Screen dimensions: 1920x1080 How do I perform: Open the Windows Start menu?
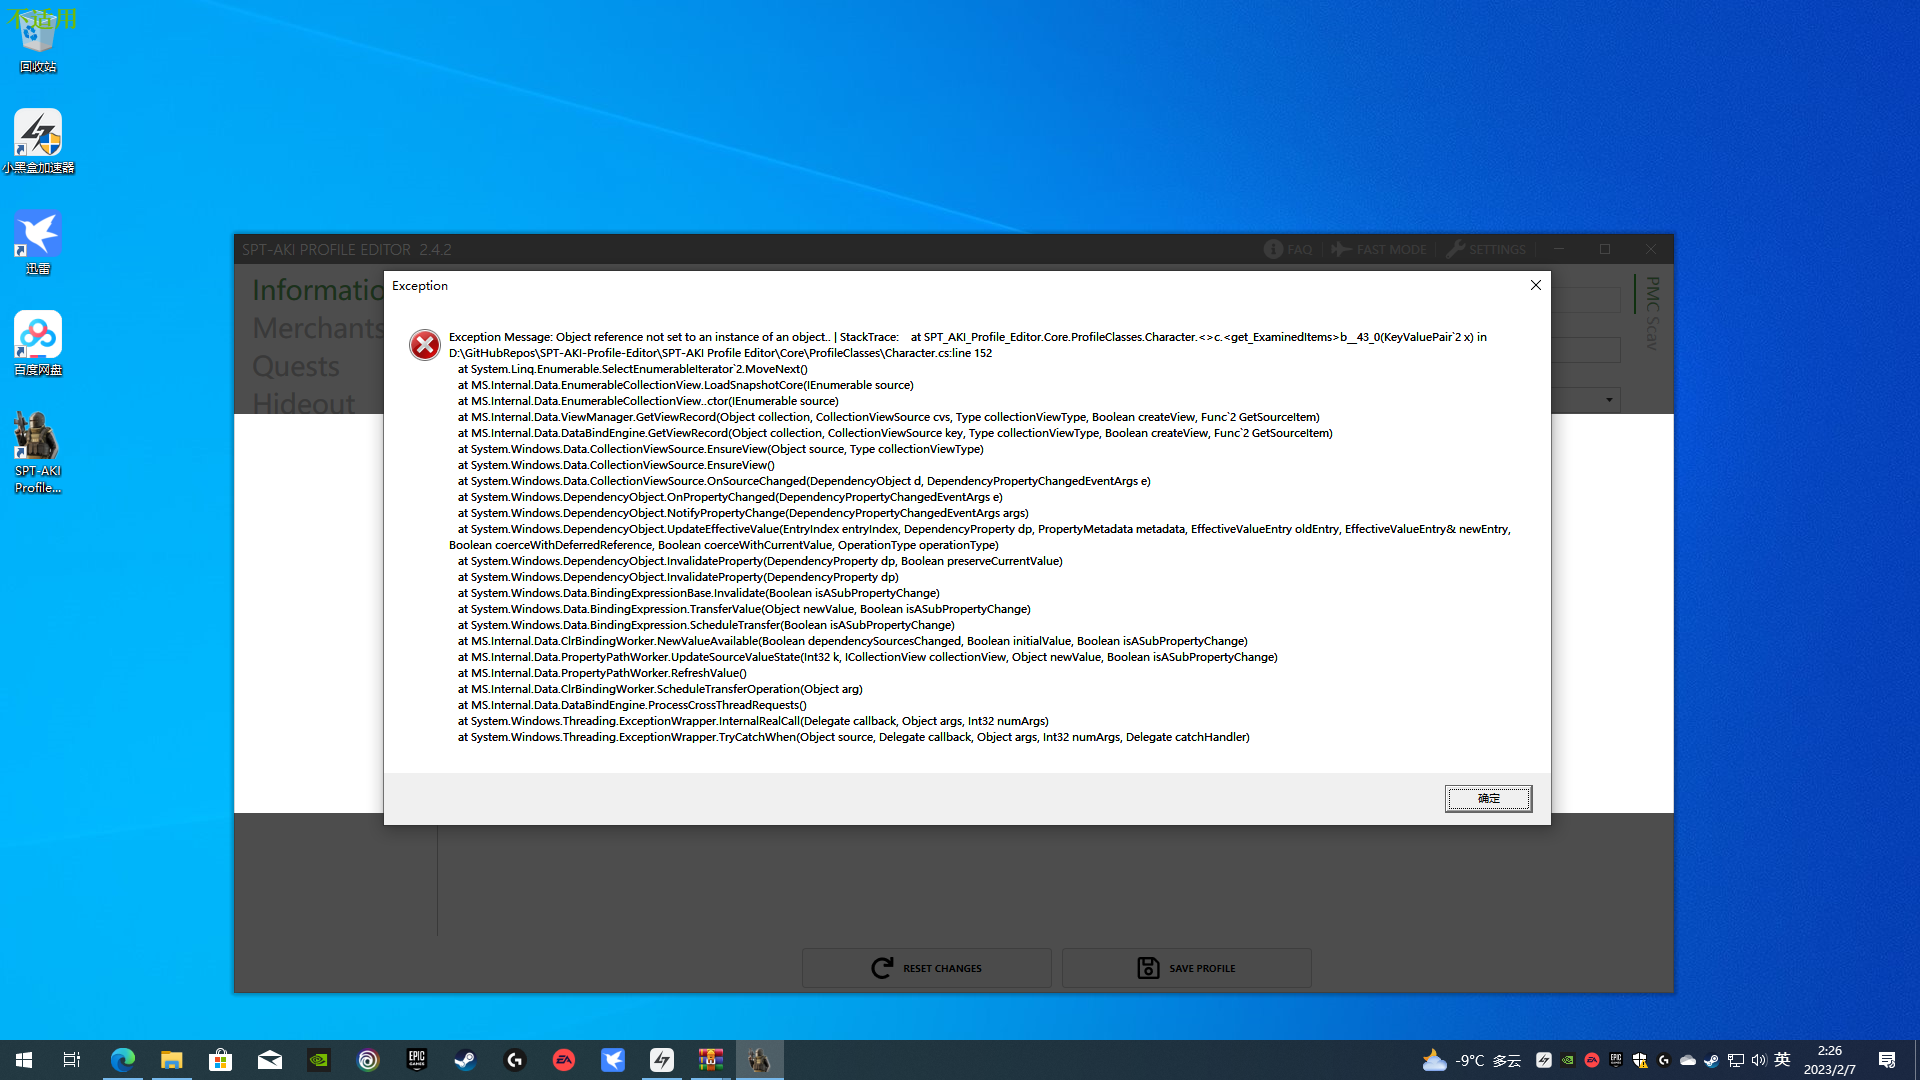pos(24,1060)
